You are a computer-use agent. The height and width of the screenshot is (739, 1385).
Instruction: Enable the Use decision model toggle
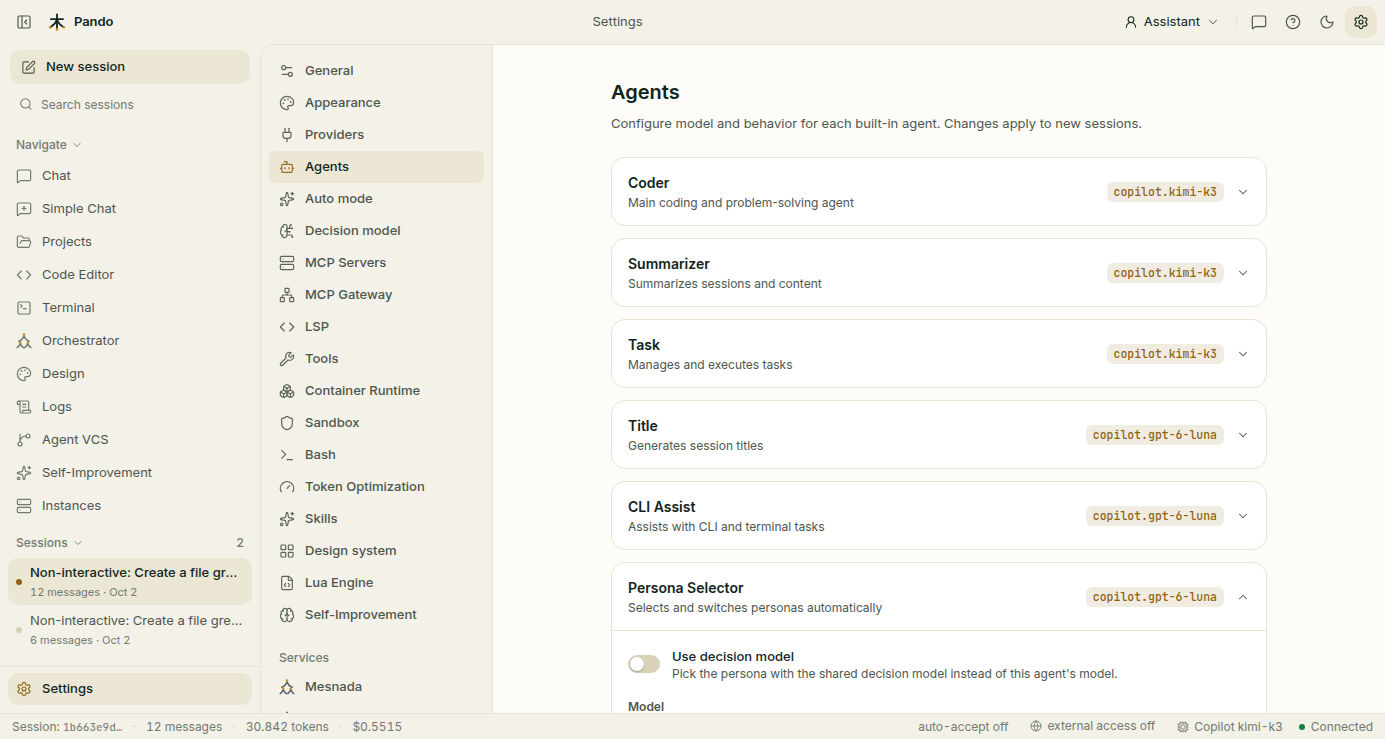[644, 664]
